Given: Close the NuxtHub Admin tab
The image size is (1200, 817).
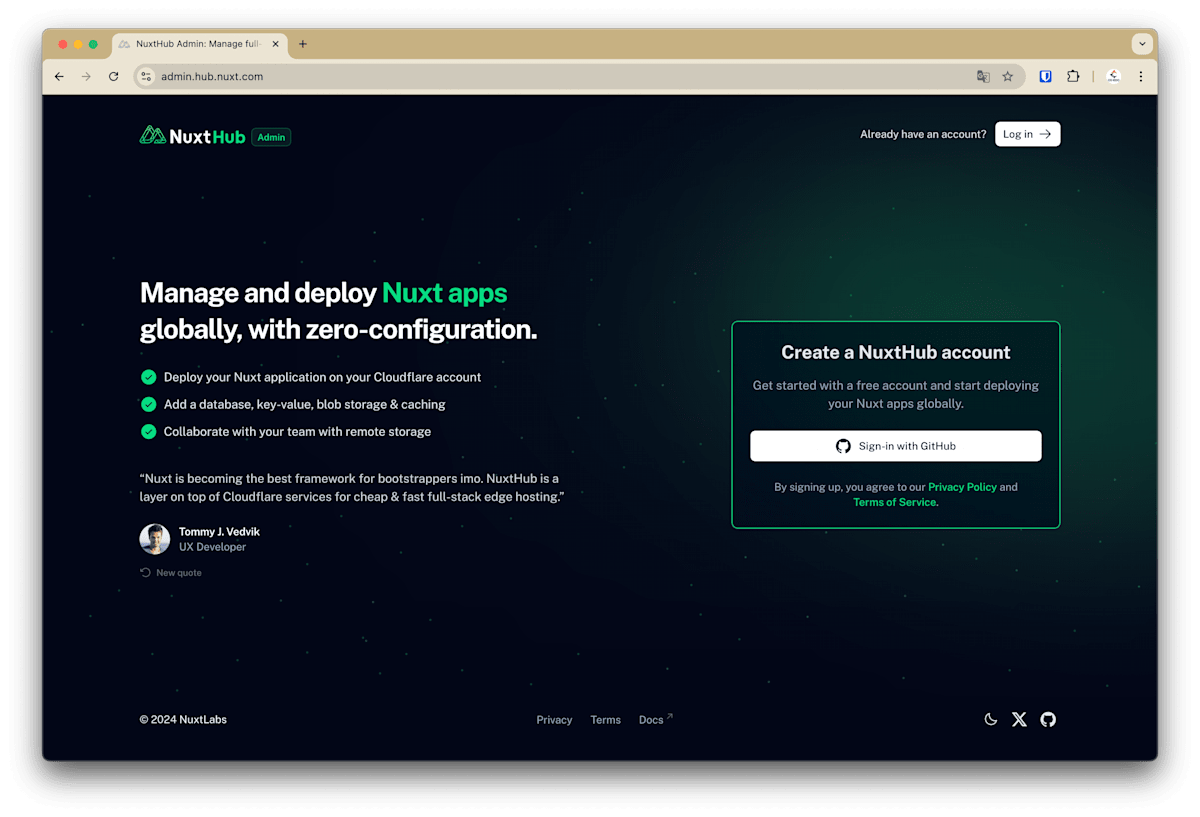Looking at the screenshot, I should pos(275,44).
